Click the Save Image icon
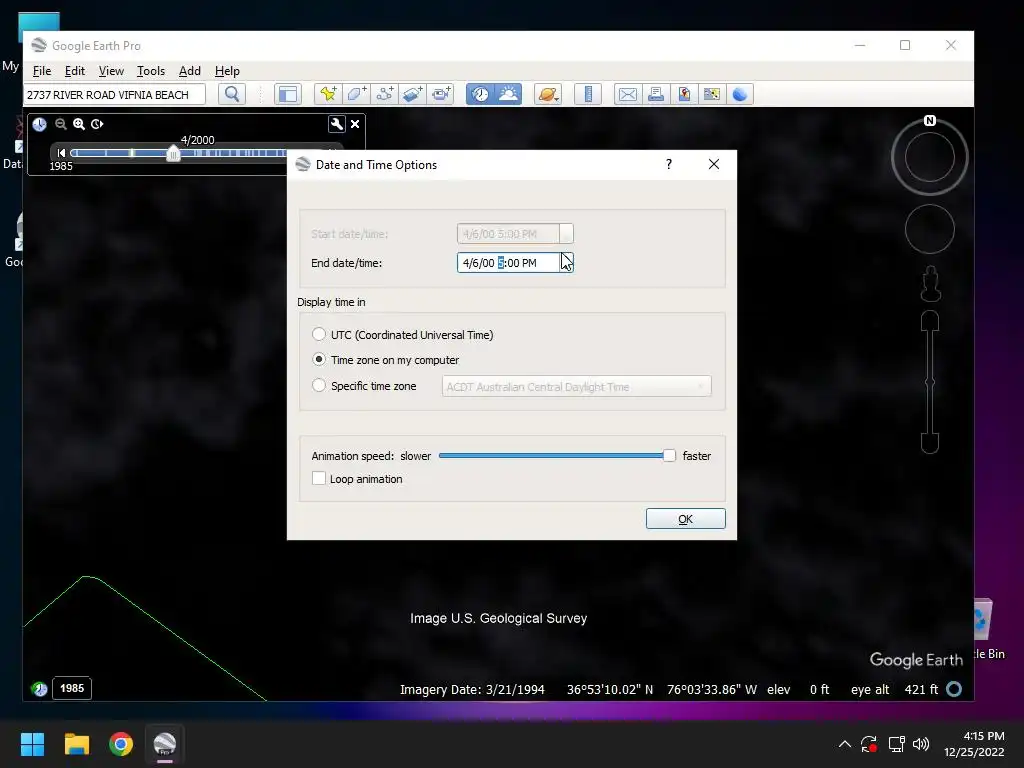1024x768 pixels. point(684,94)
